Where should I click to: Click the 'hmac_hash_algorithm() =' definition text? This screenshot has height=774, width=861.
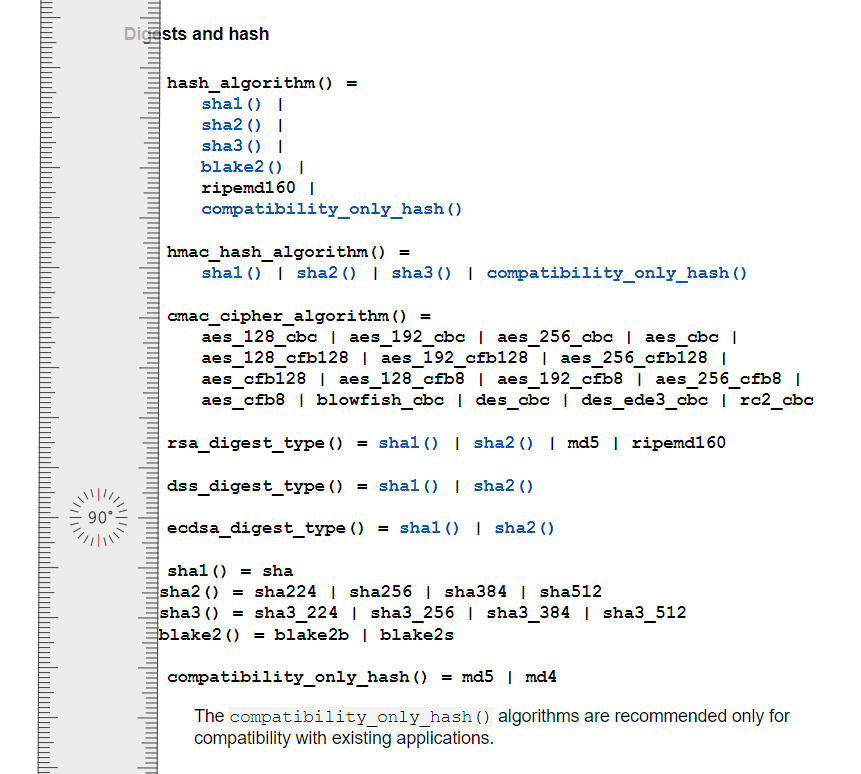pos(288,253)
